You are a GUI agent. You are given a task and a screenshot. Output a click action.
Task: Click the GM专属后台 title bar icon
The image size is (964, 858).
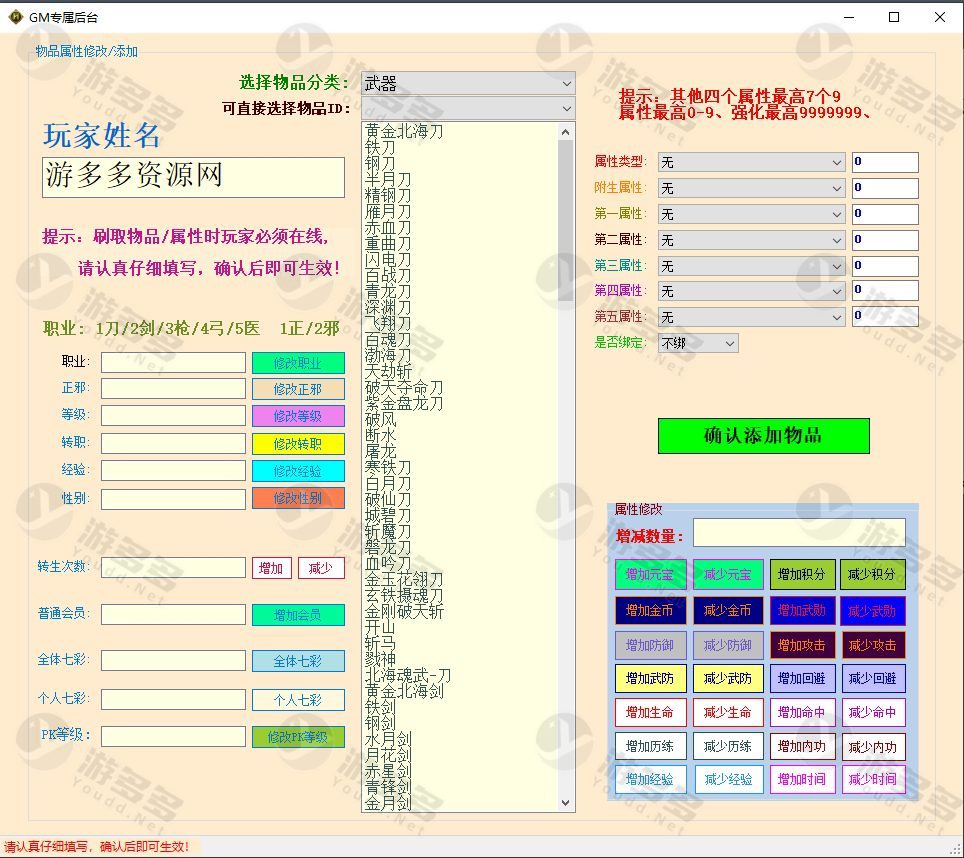pos(15,17)
